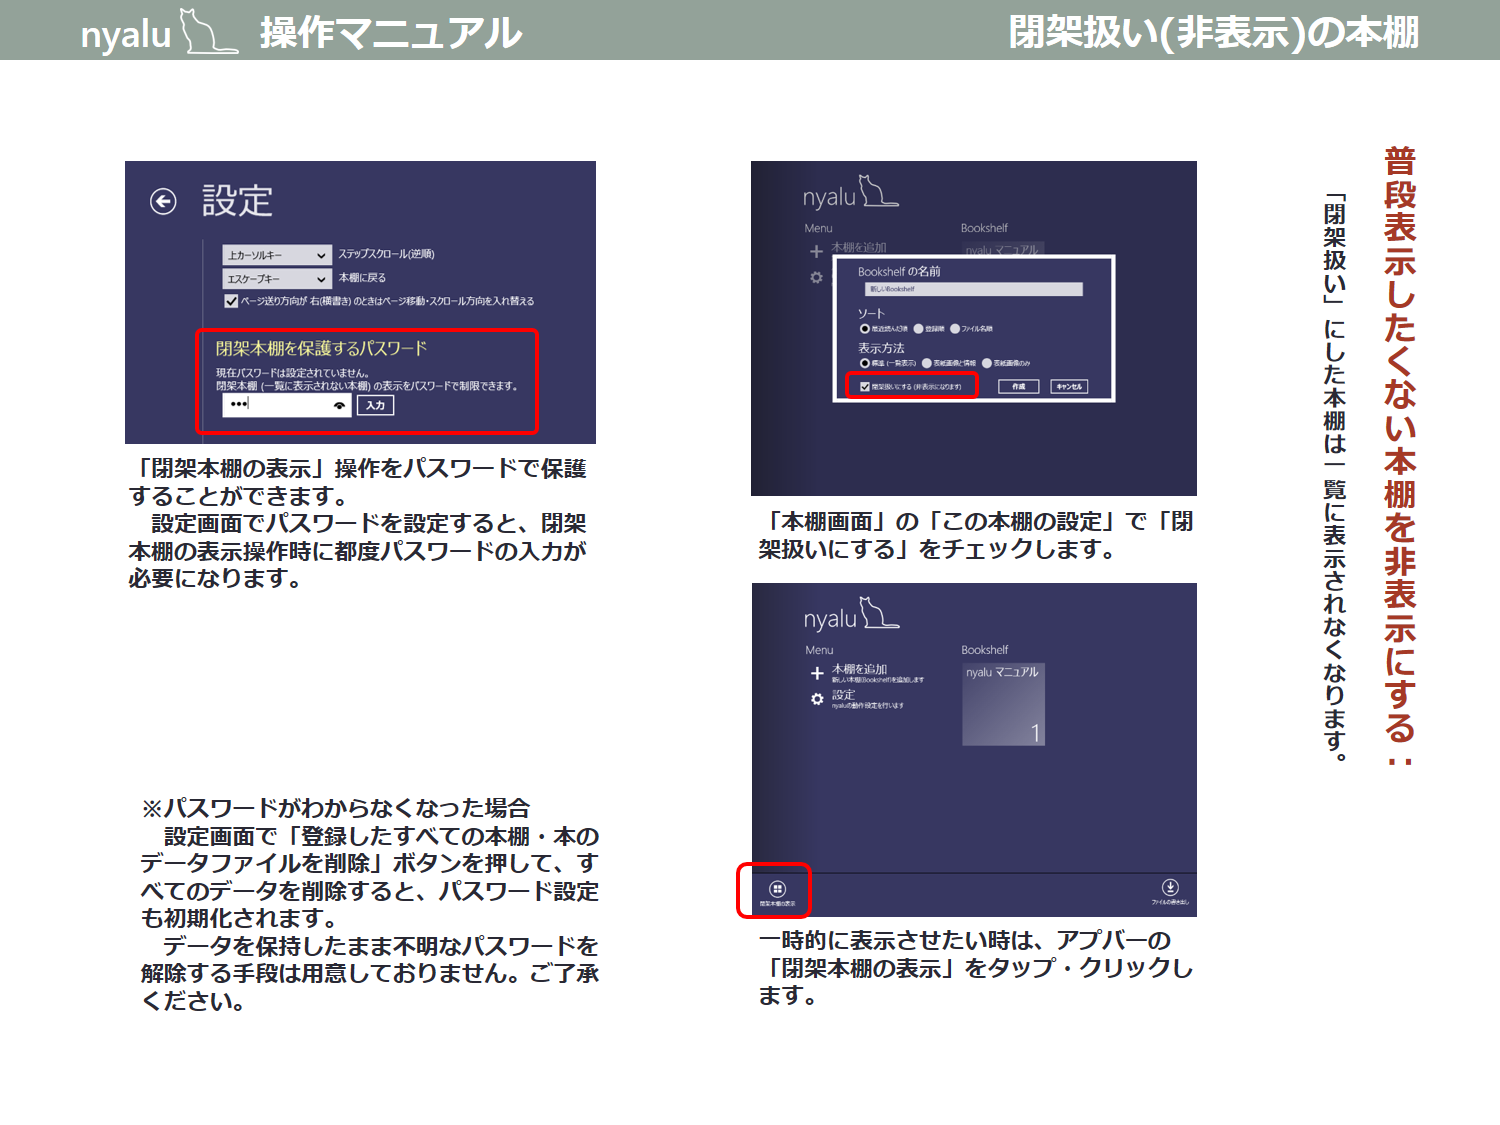Toggle 閉架扱いにする (非表示) checkbox in dialog
1500x1125 pixels.
click(x=865, y=387)
